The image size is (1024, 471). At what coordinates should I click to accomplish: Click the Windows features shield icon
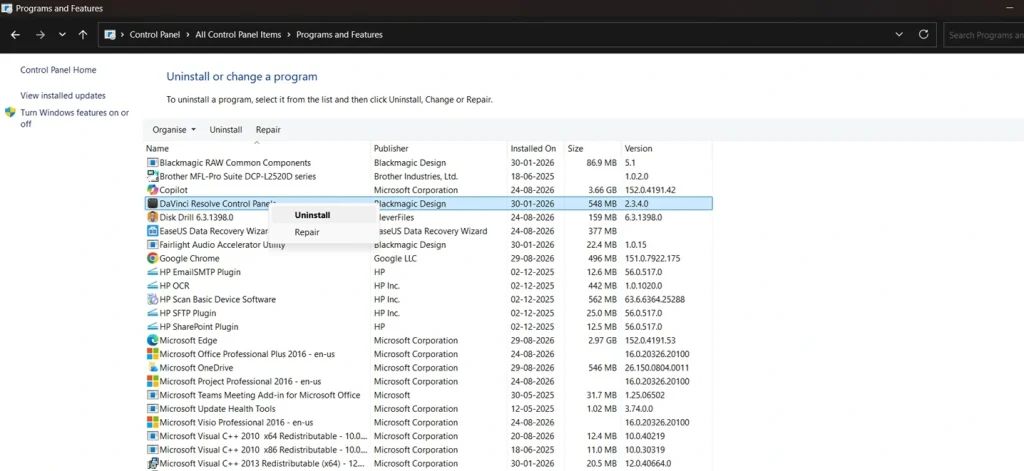pyautogui.click(x=10, y=112)
